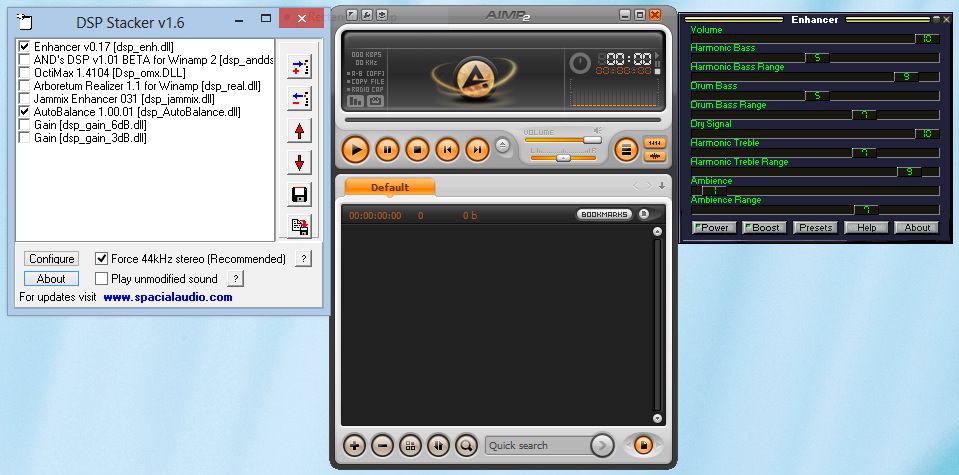Click the Enhancer About button
The width and height of the screenshot is (959, 475).
tap(917, 227)
